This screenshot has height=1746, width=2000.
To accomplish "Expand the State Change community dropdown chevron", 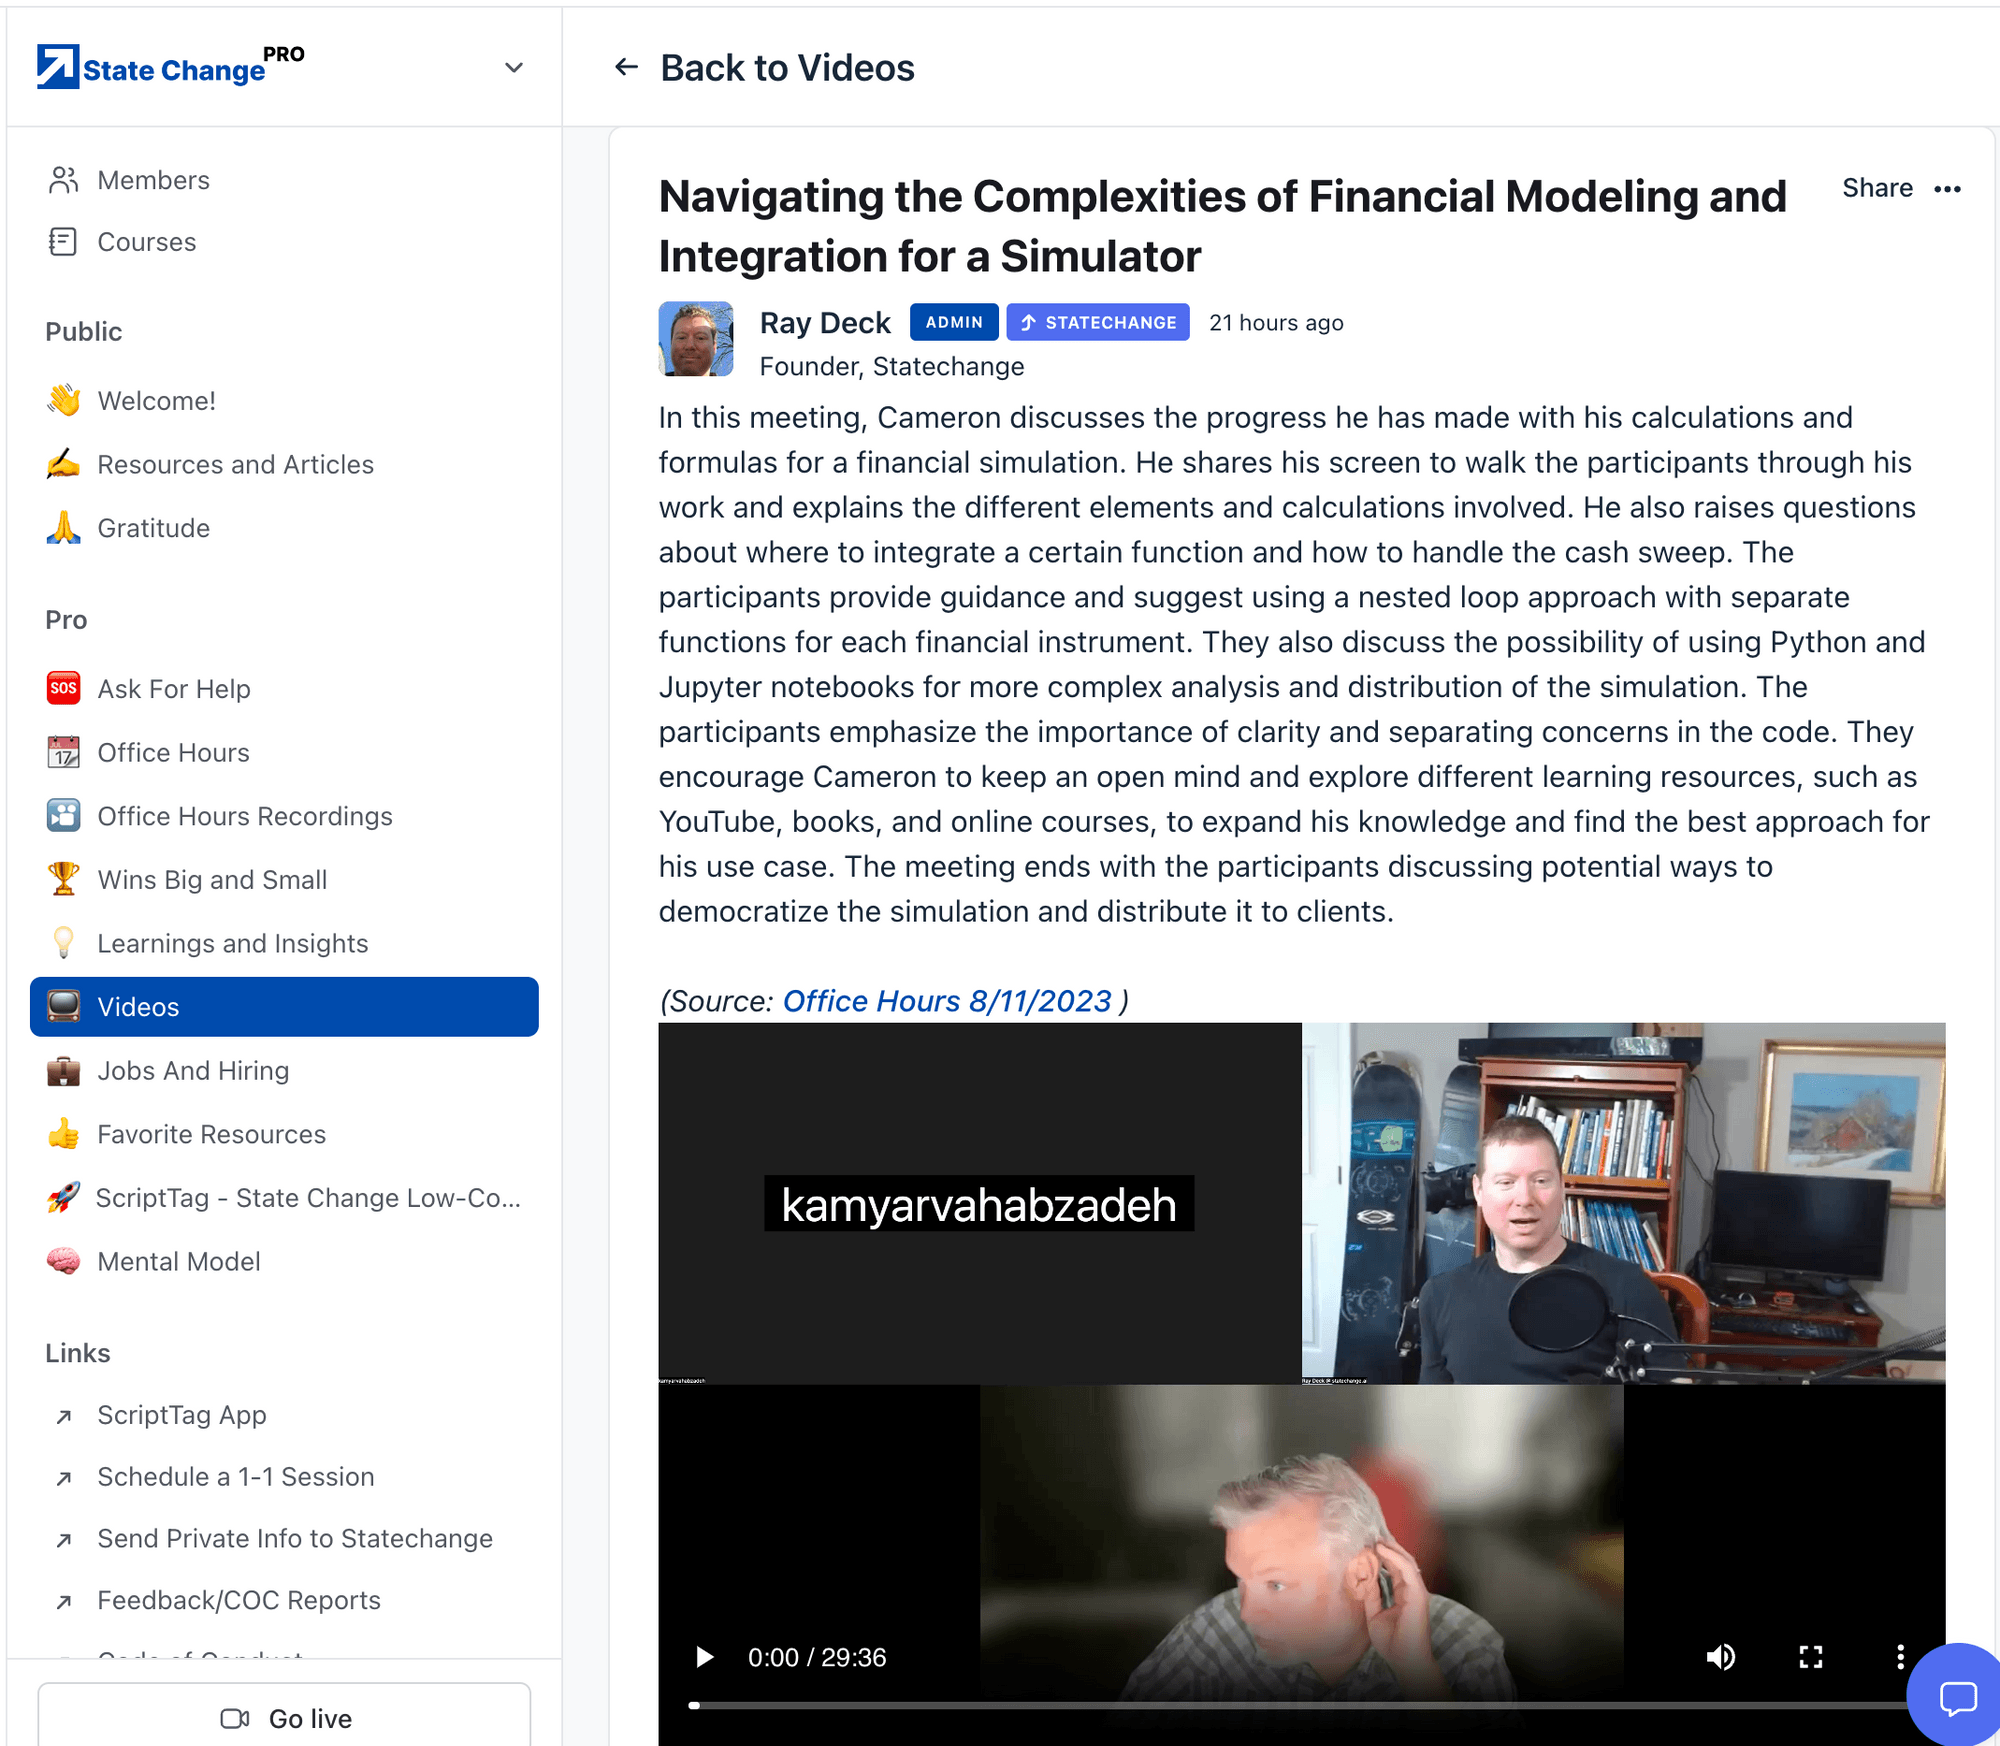I will 514,68.
